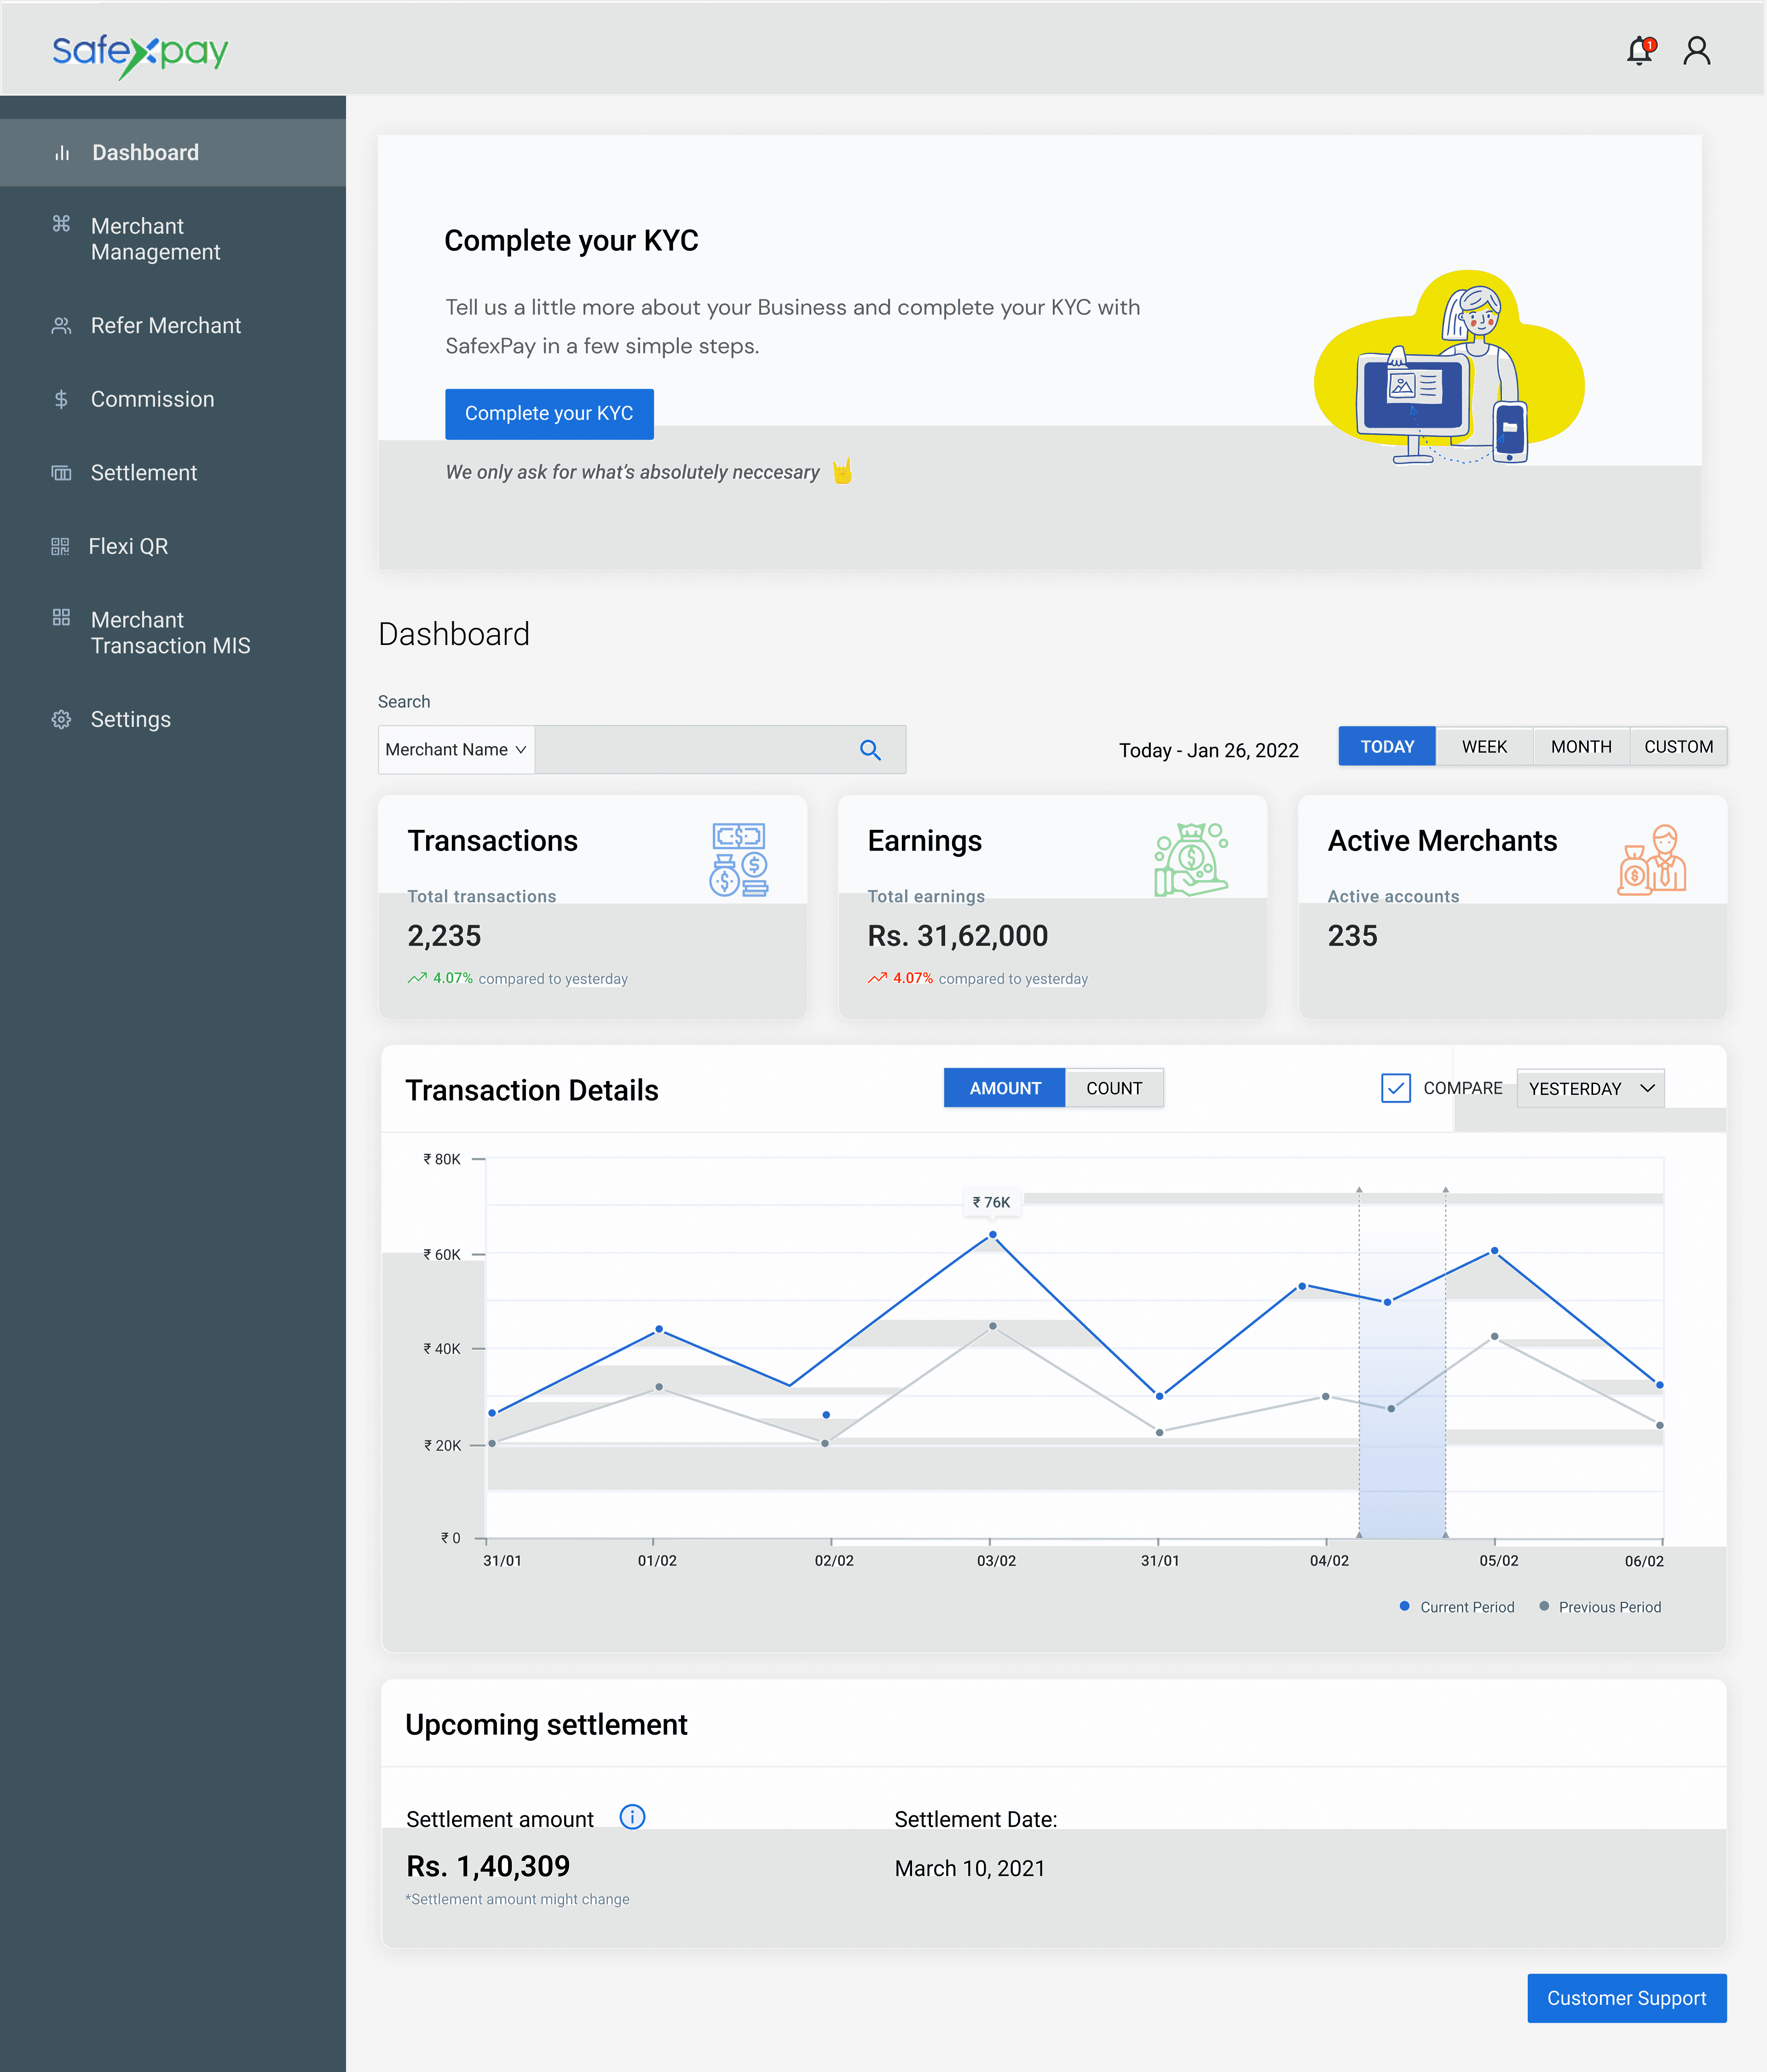Image resolution: width=1767 pixels, height=2072 pixels.
Task: Click the Transactions card money icon
Action: click(739, 860)
